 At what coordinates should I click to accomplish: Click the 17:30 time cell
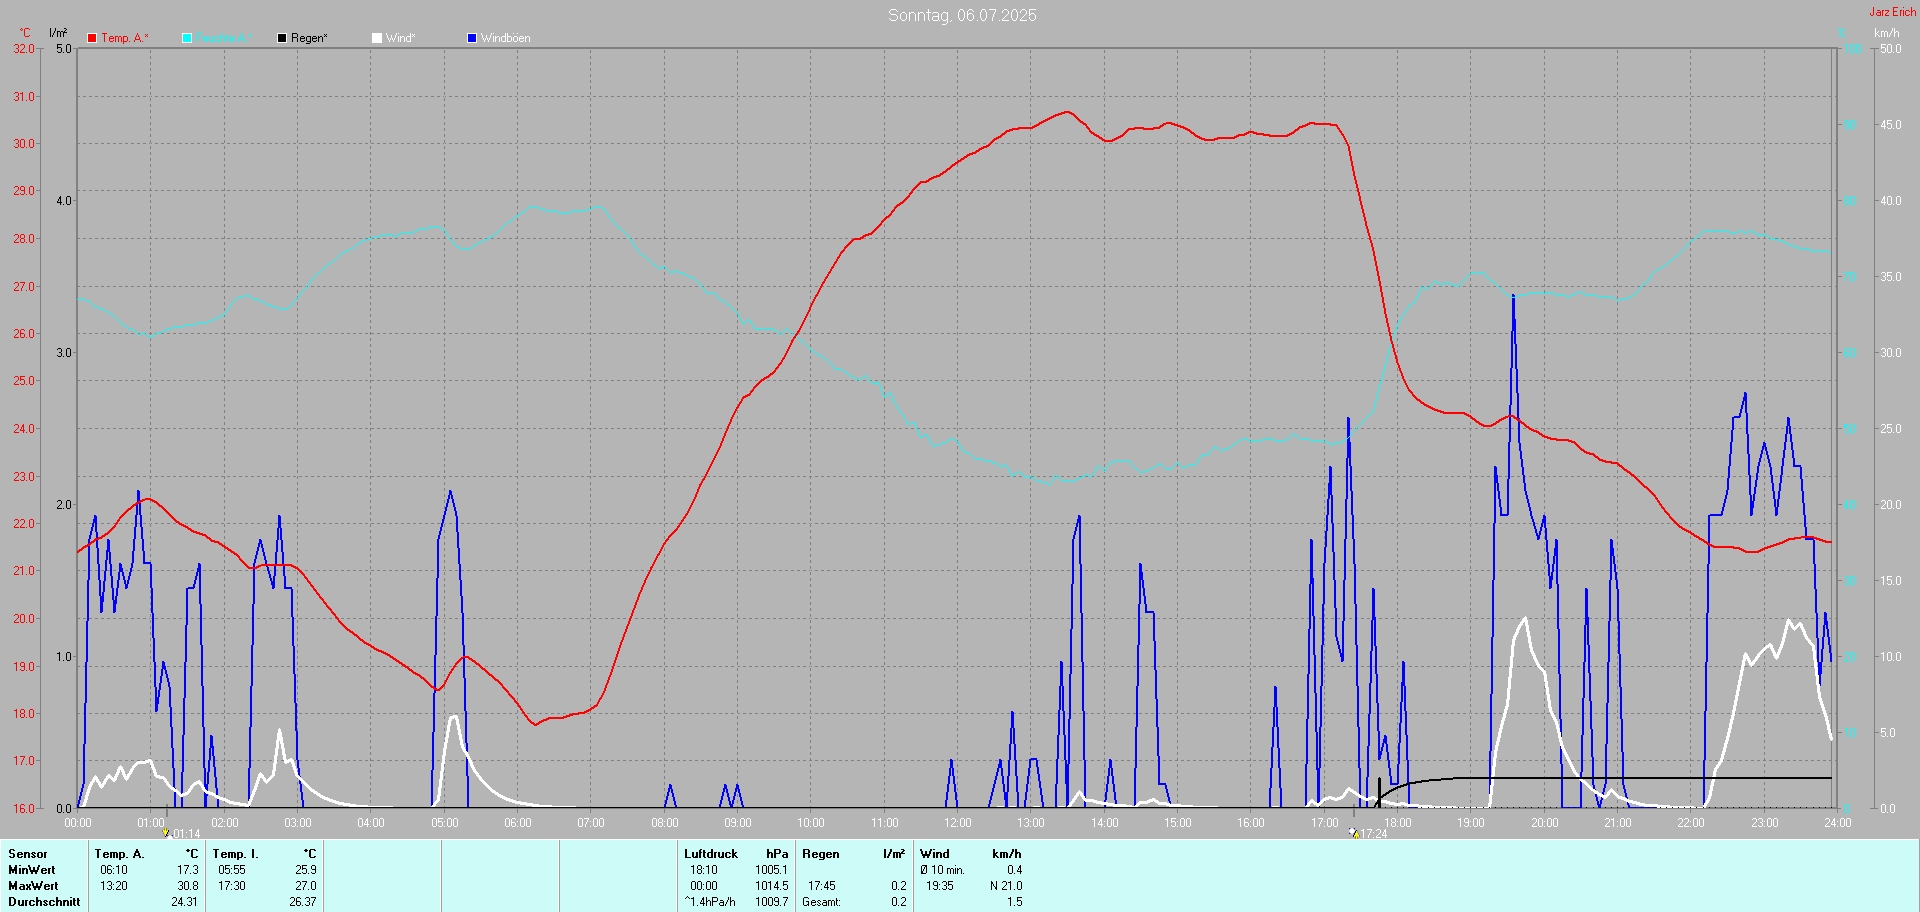(x=232, y=886)
